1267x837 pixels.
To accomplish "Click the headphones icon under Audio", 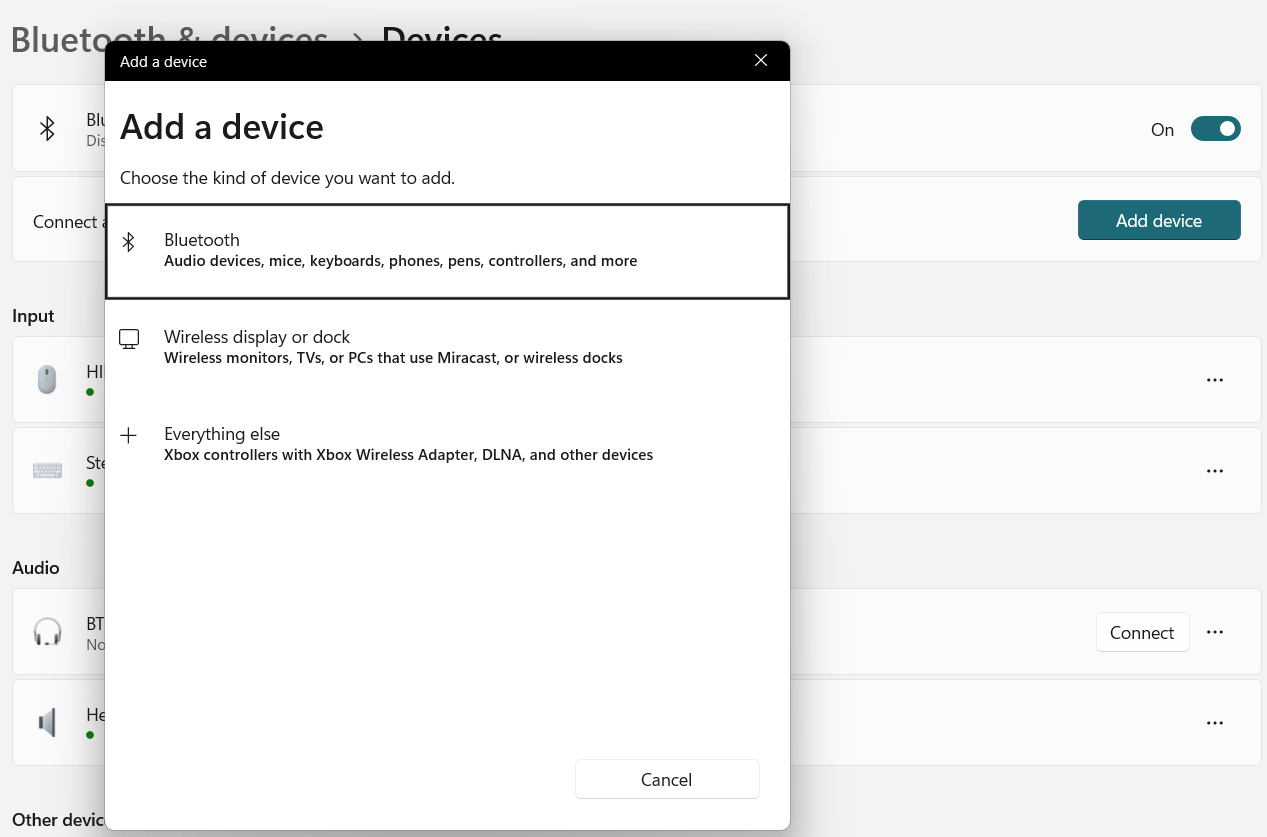I will point(47,632).
